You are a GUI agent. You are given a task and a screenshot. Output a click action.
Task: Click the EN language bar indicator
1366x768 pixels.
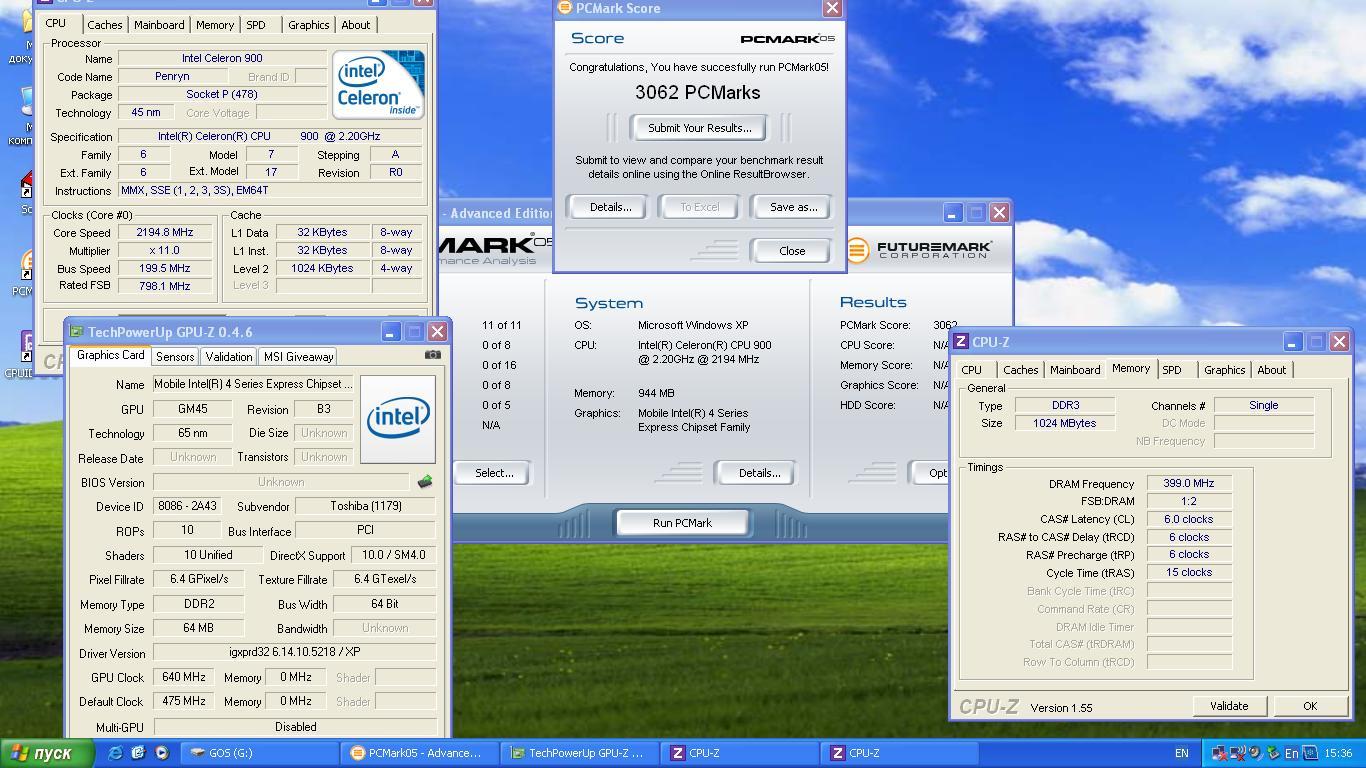click(x=1181, y=753)
